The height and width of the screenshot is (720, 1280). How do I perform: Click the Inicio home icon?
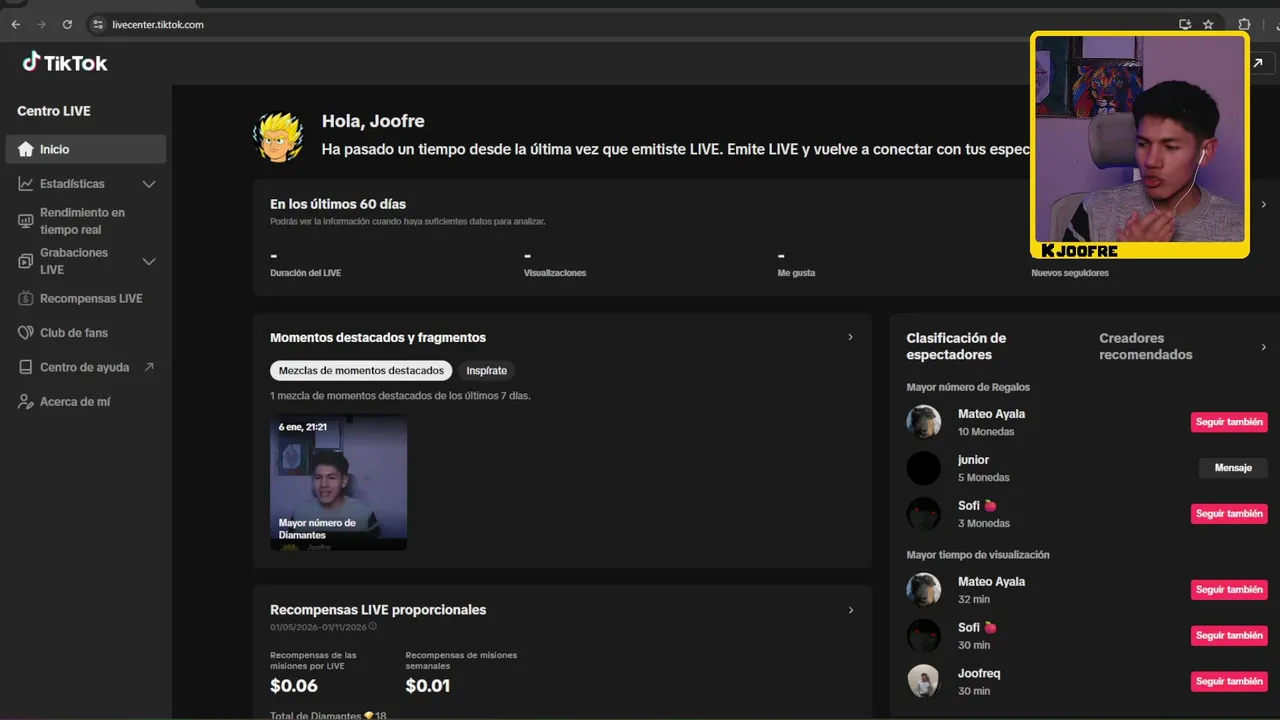[26, 149]
